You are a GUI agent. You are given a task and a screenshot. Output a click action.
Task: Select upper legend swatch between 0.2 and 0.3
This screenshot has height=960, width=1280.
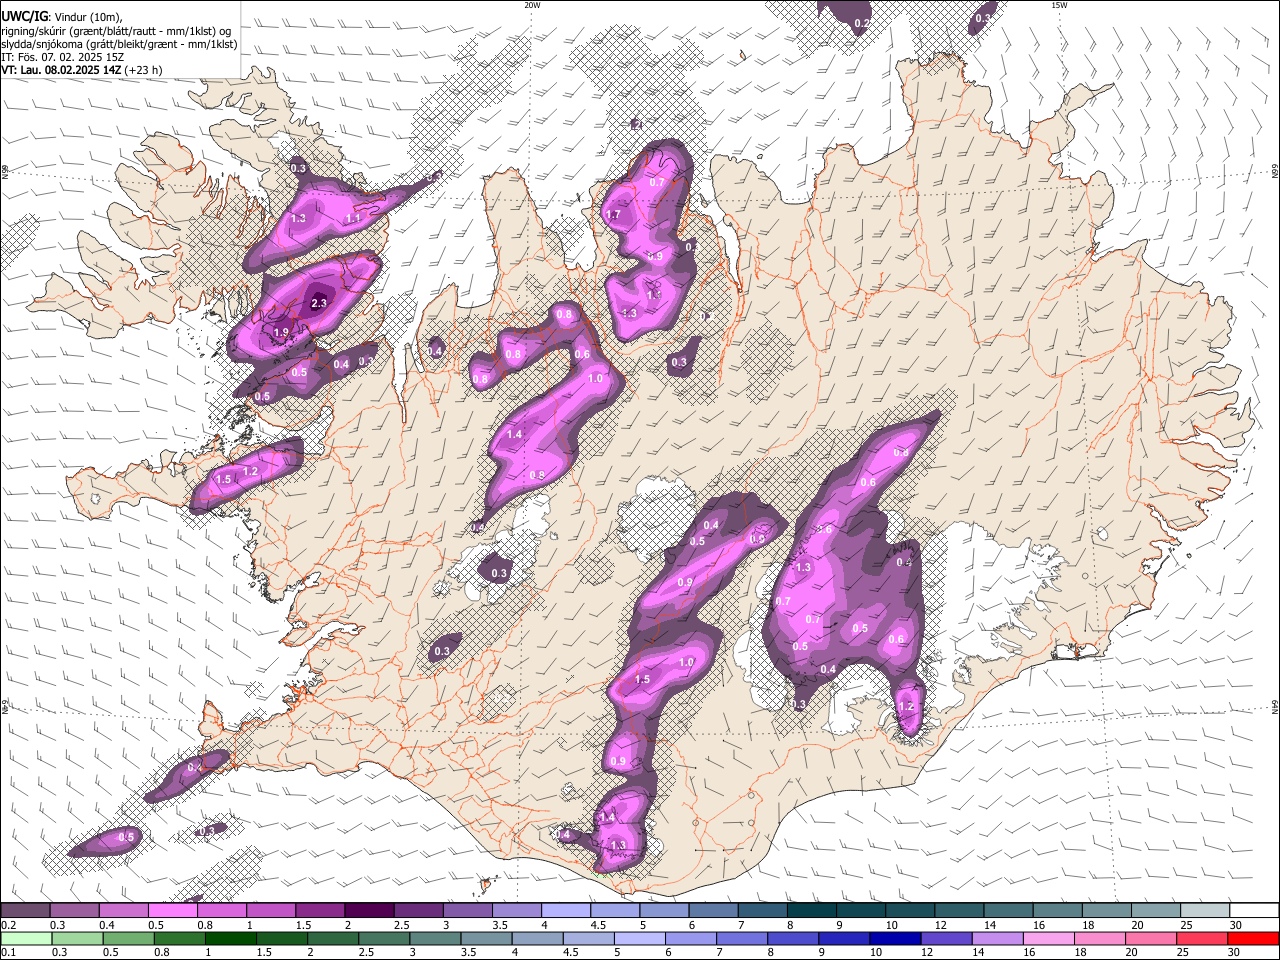[x=25, y=910]
